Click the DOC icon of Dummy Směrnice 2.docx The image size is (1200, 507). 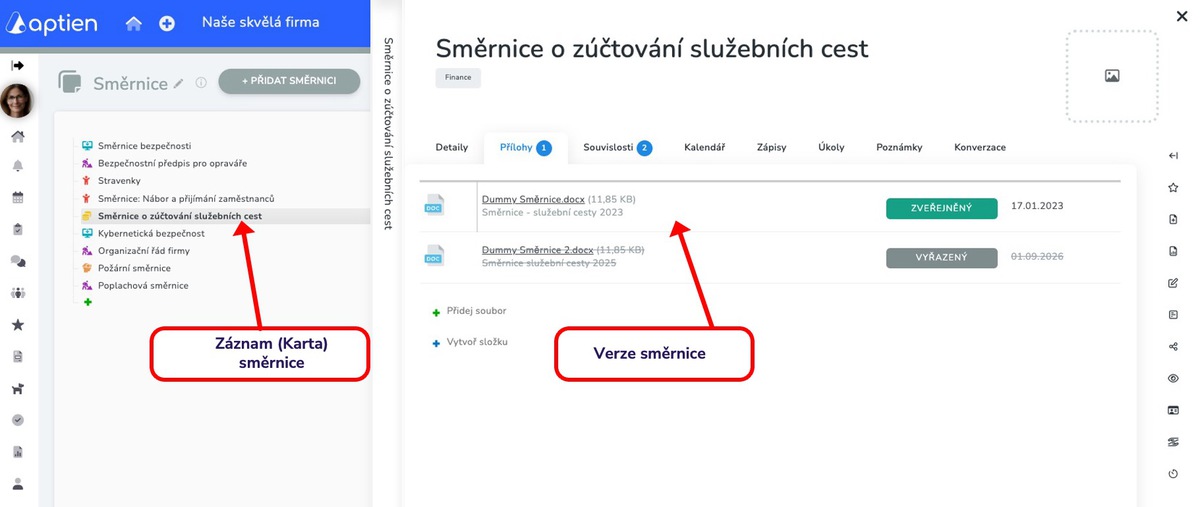pyautogui.click(x=433, y=255)
